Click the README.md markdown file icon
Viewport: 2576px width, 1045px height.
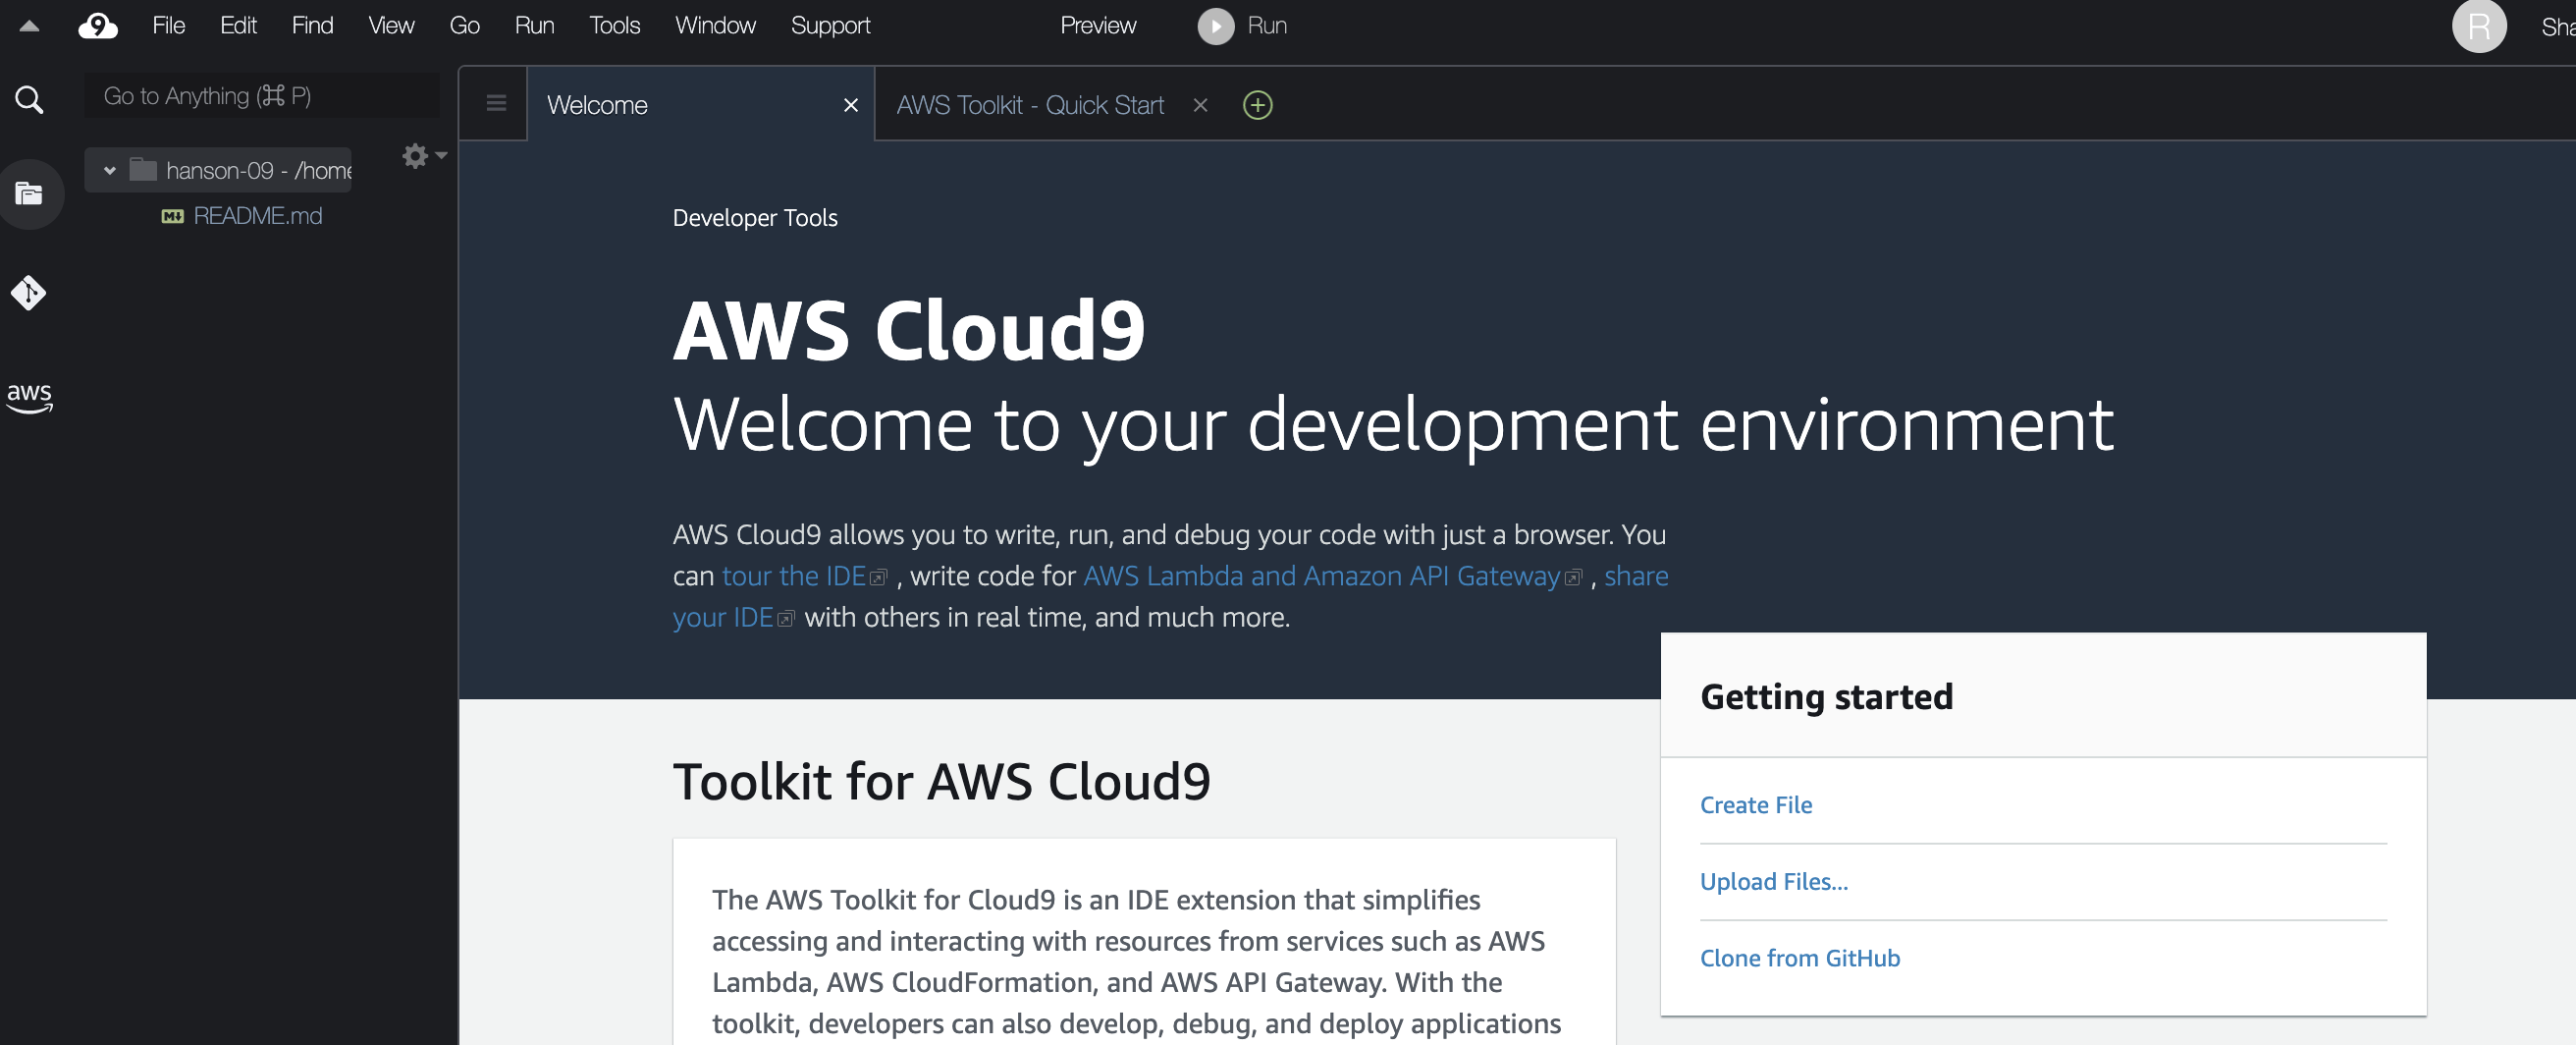coord(172,217)
